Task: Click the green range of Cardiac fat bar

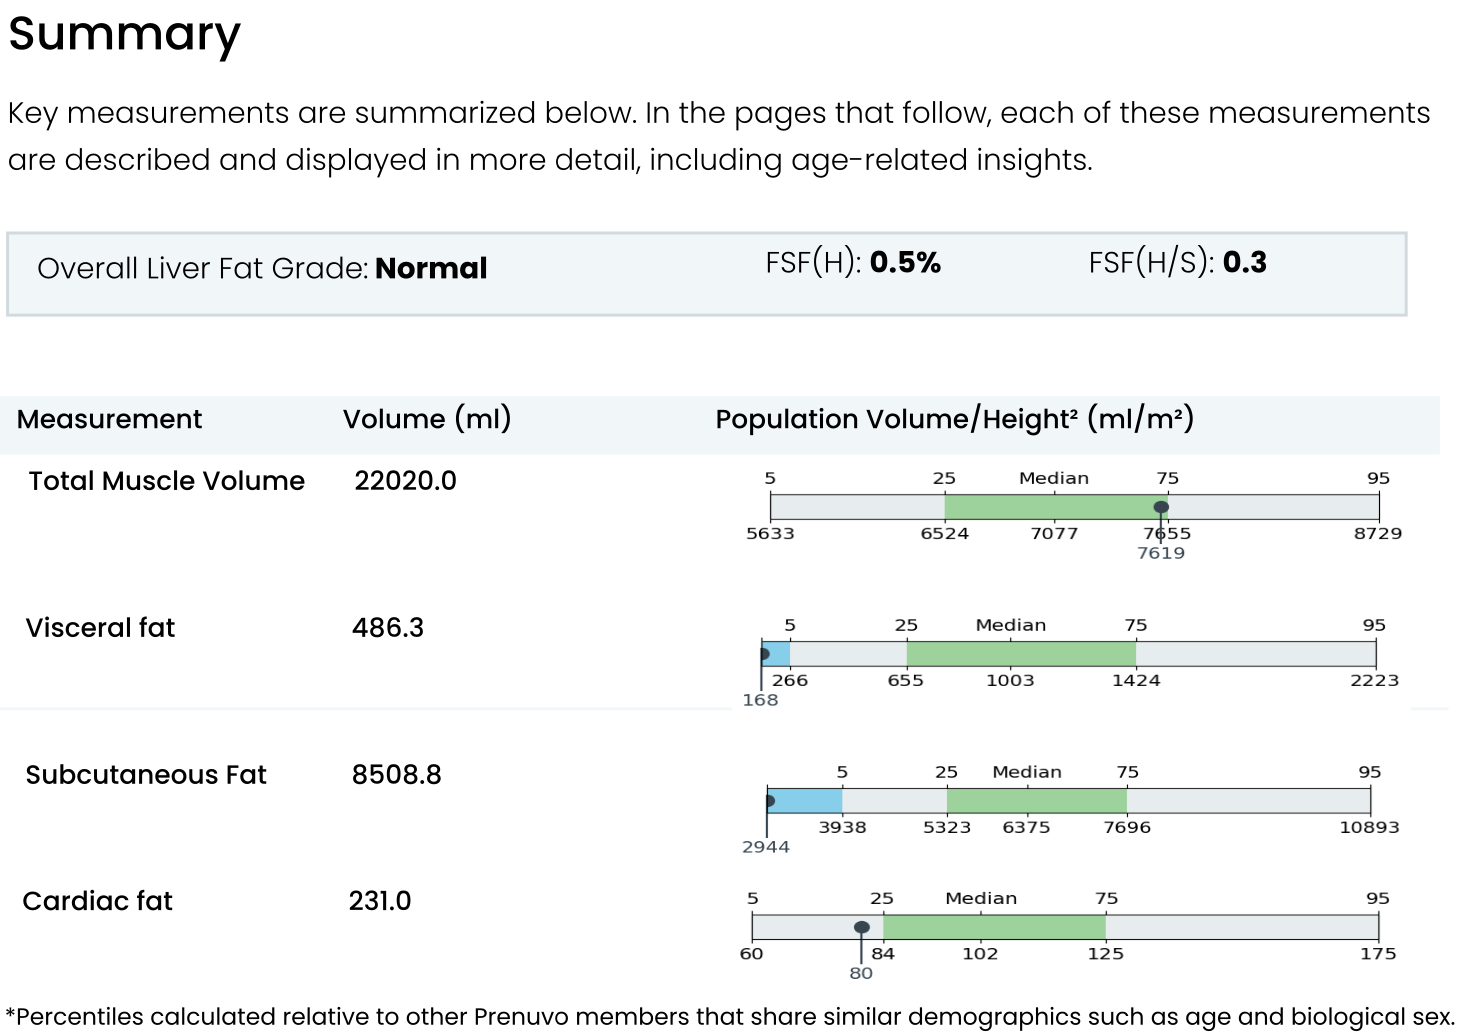Action: (993, 927)
